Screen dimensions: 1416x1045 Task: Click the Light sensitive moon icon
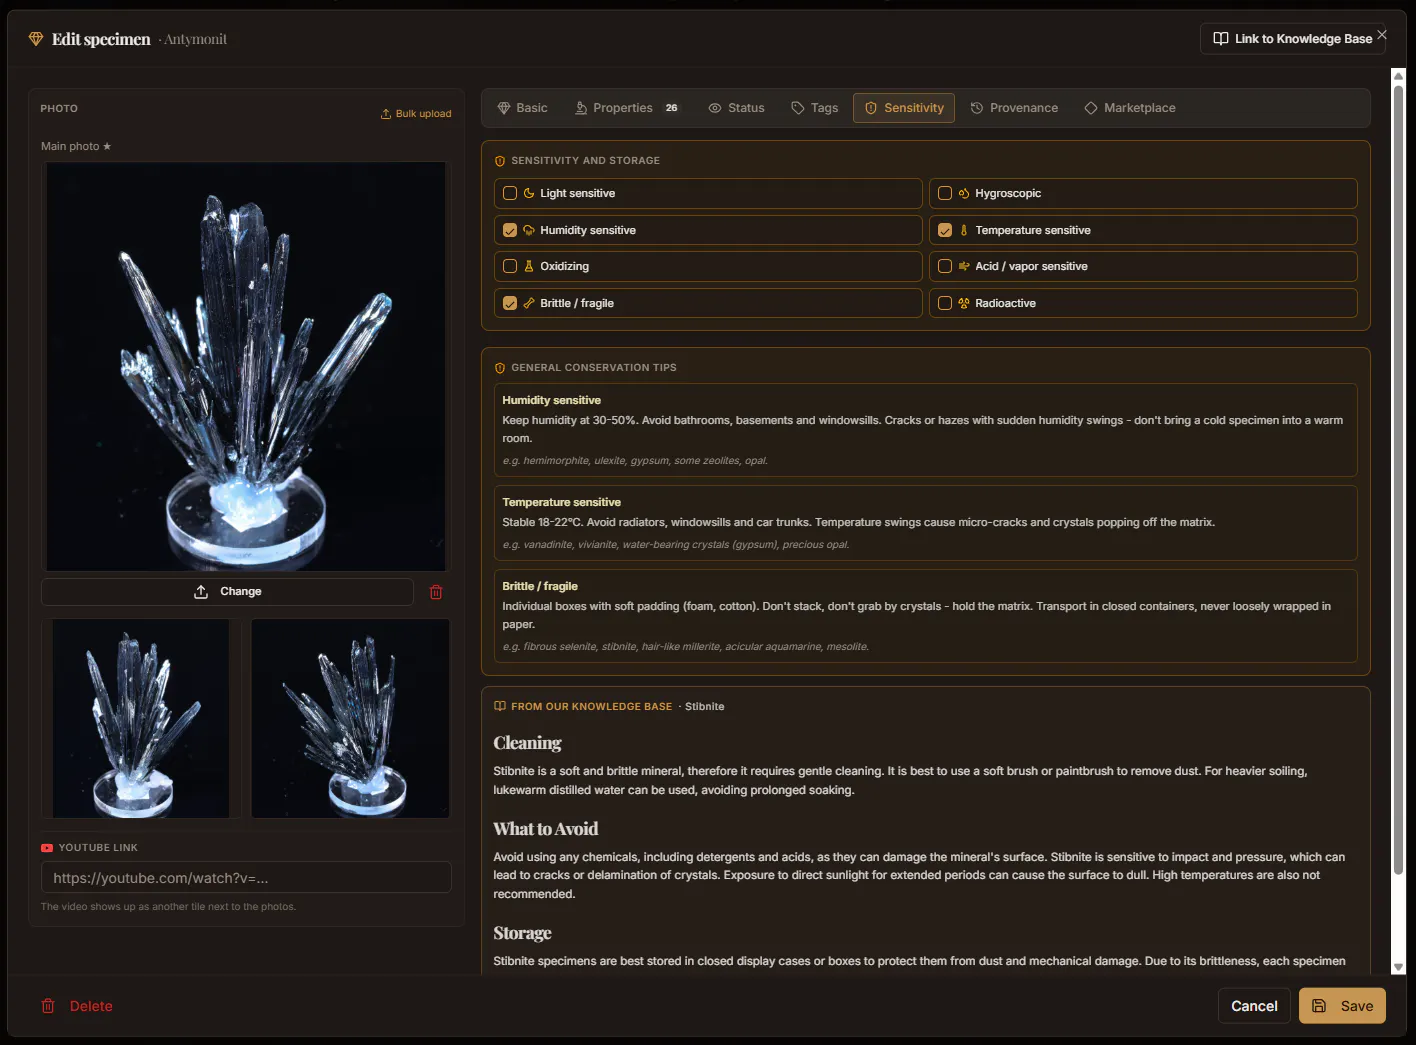pos(529,193)
